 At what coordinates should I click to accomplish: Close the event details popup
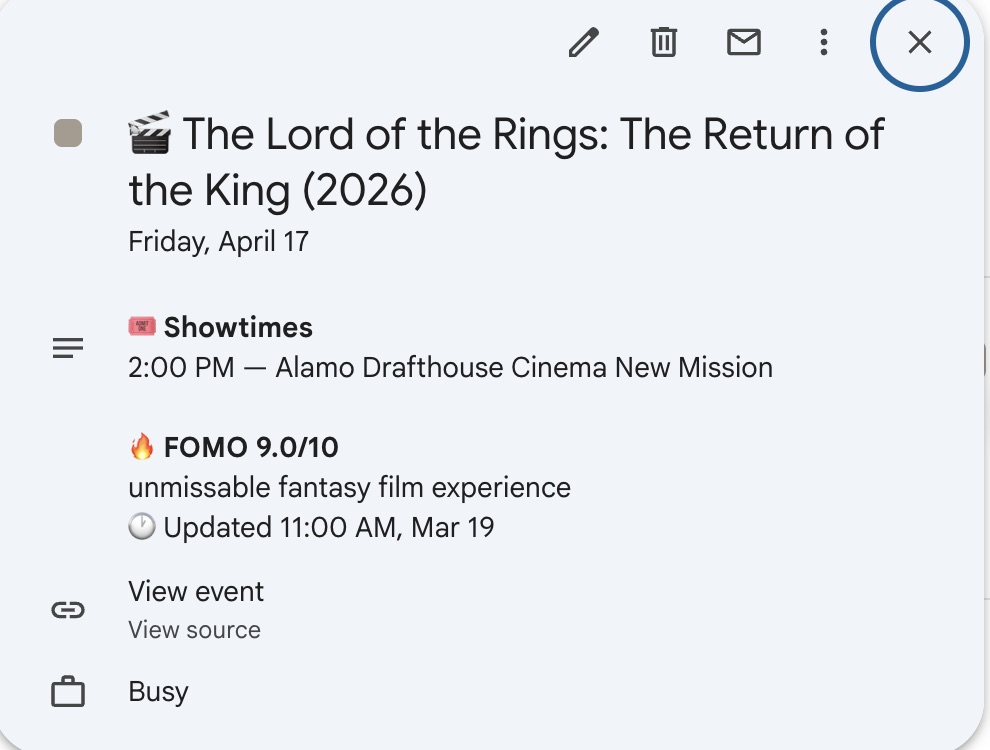click(918, 43)
